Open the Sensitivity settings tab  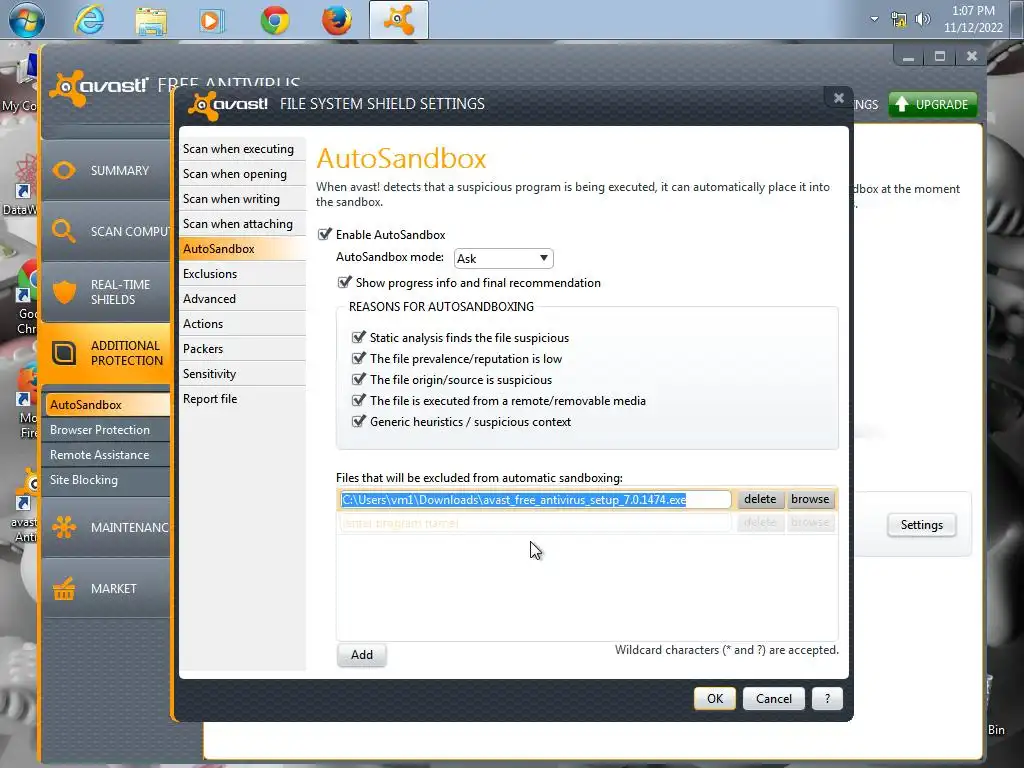point(242,374)
